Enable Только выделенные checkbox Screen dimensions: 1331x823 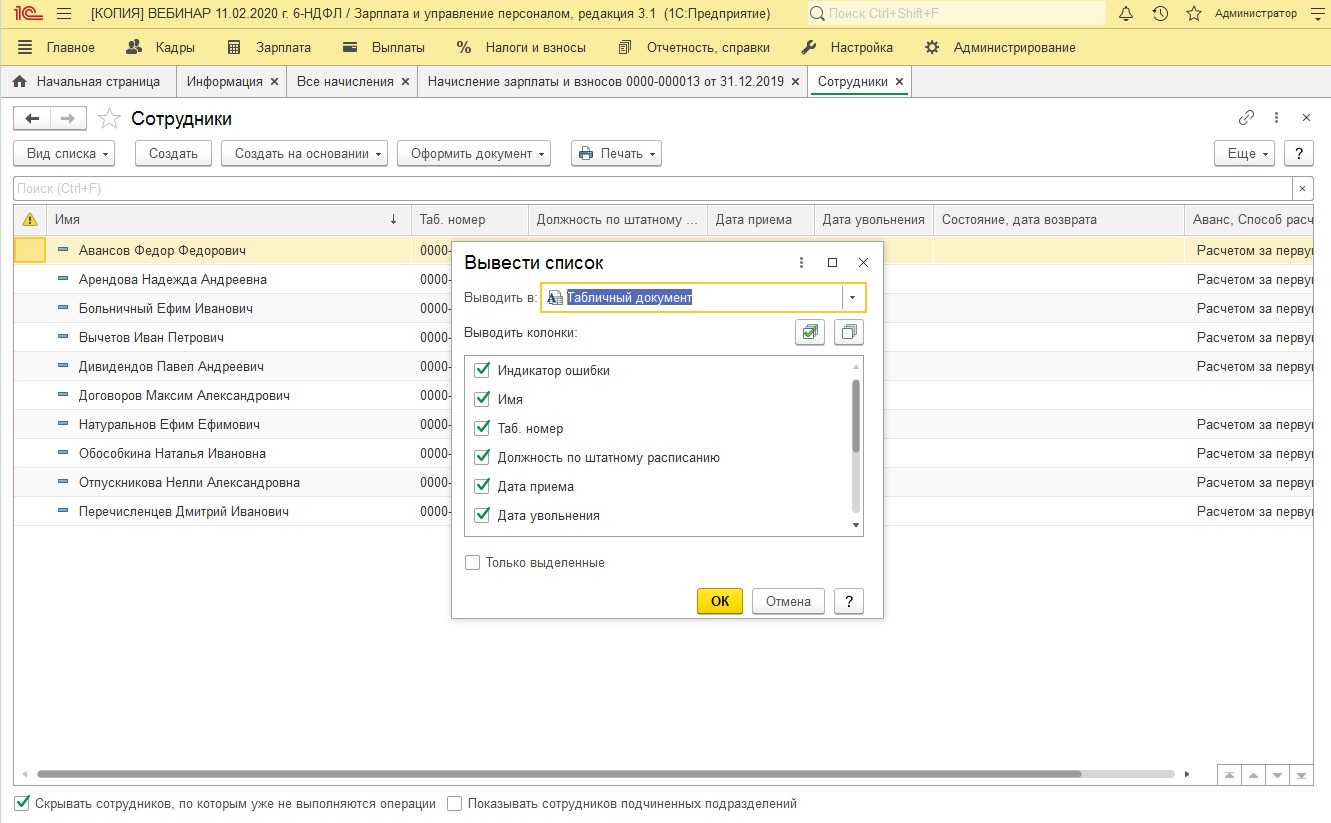(473, 563)
